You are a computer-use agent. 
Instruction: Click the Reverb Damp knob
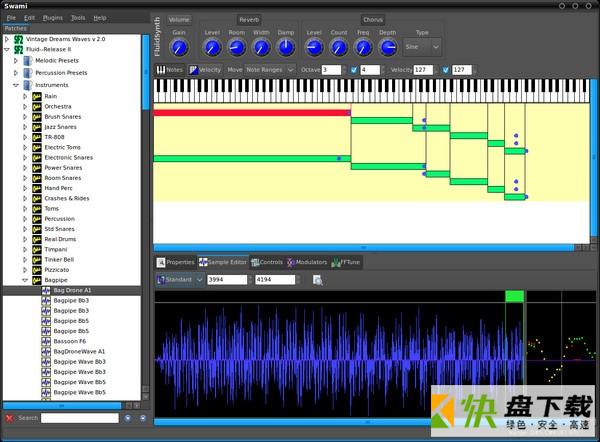[286, 47]
